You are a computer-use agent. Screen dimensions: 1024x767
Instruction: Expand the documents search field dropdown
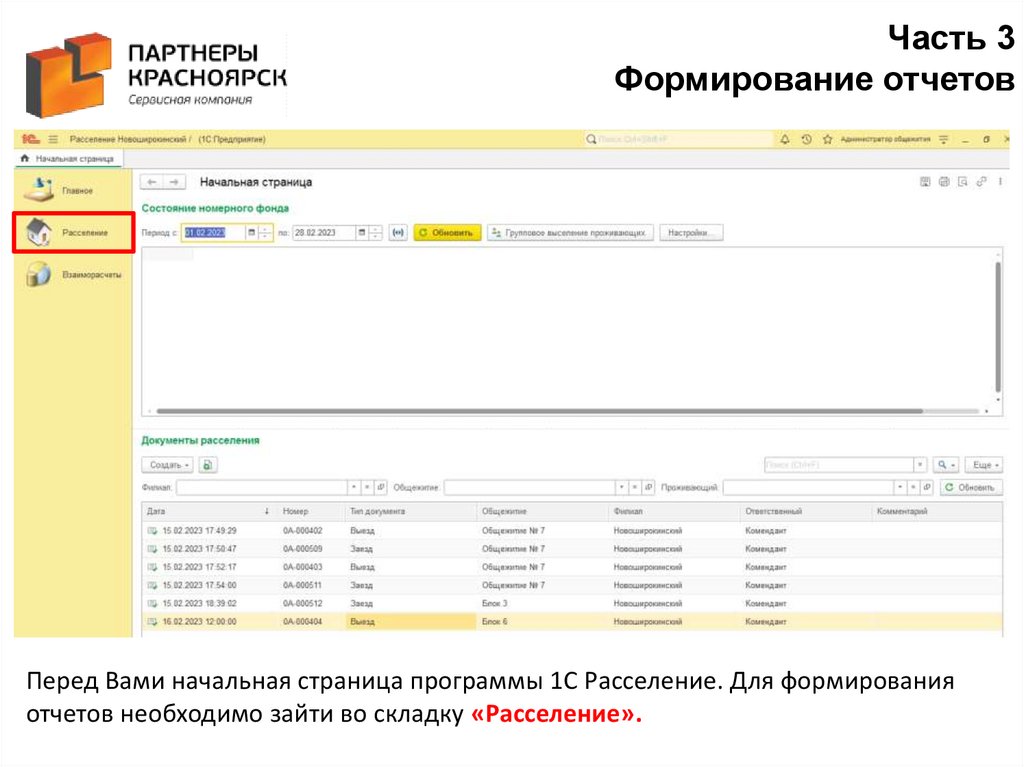[920, 465]
